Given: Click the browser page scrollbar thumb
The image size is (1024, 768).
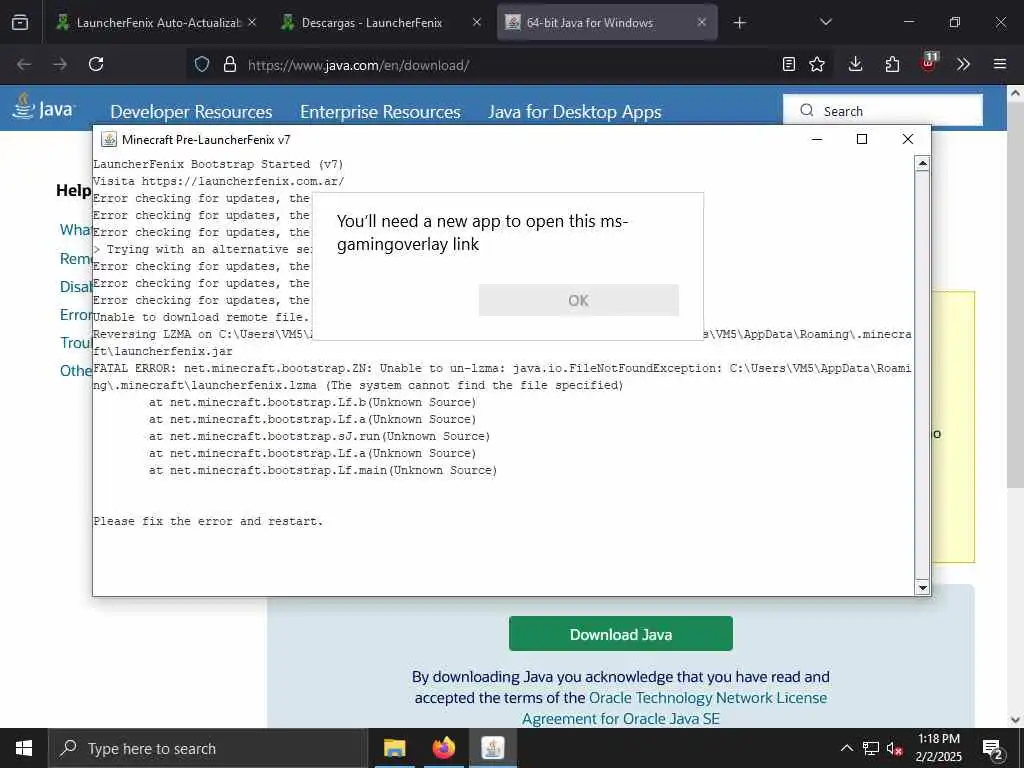Looking at the screenshot, I should point(1016,294).
